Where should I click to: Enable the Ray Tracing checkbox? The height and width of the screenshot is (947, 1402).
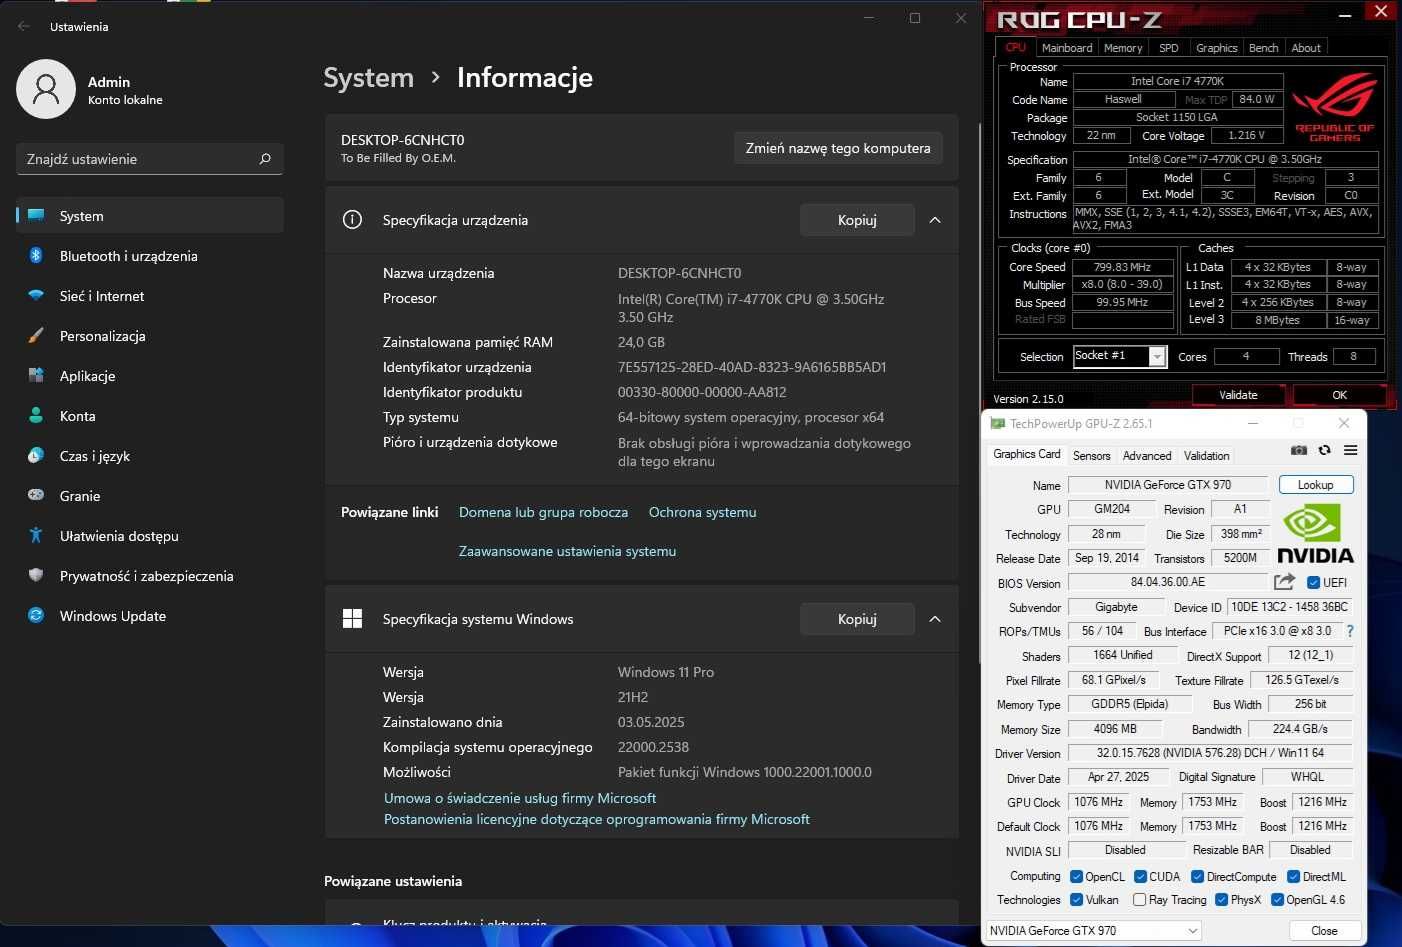(1139, 900)
